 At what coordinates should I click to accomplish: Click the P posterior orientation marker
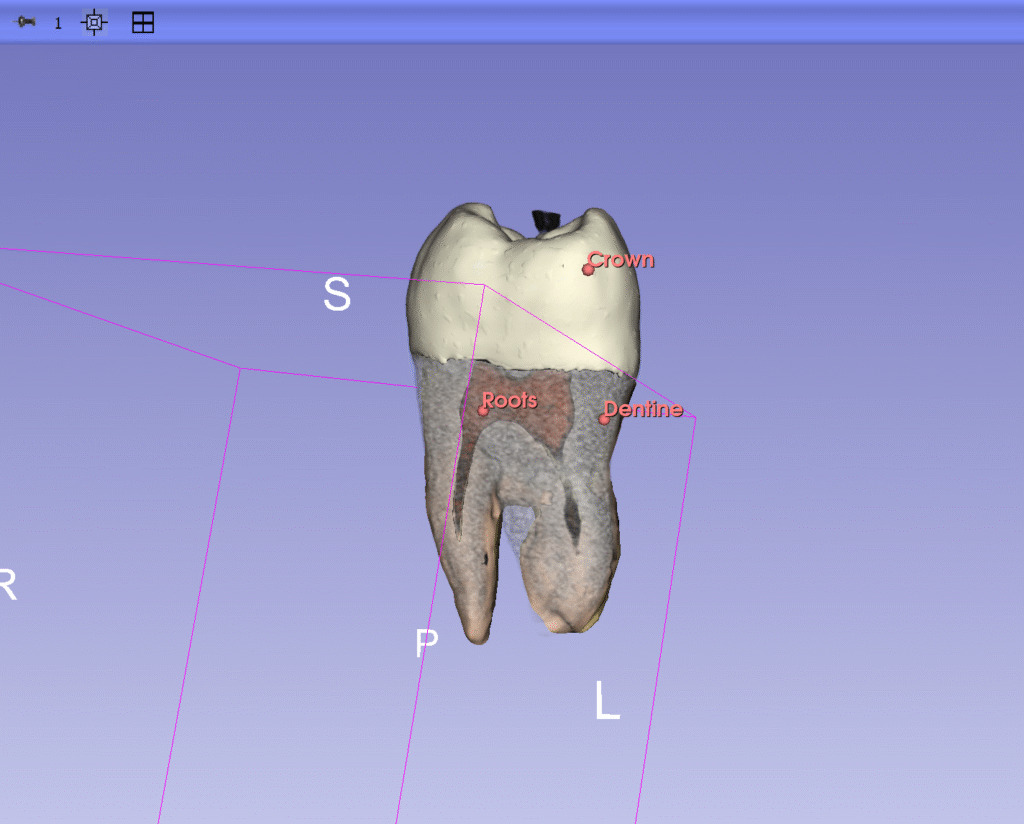tap(427, 643)
